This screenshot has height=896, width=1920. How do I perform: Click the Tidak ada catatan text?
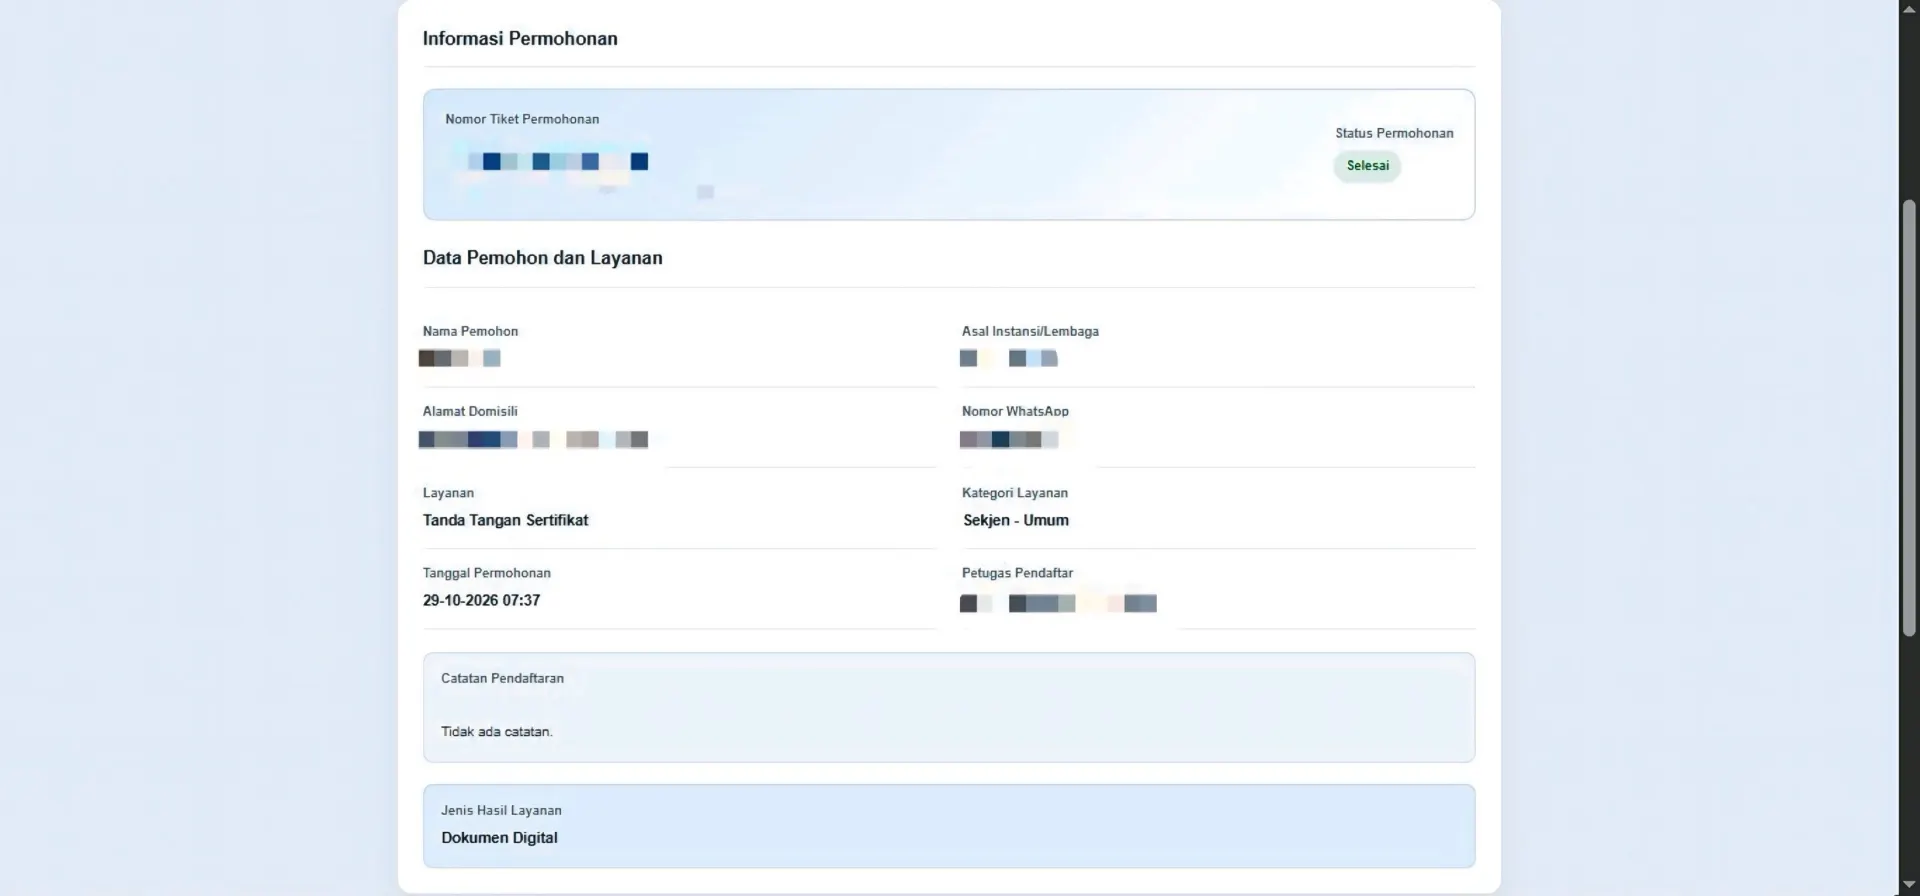coord(497,732)
